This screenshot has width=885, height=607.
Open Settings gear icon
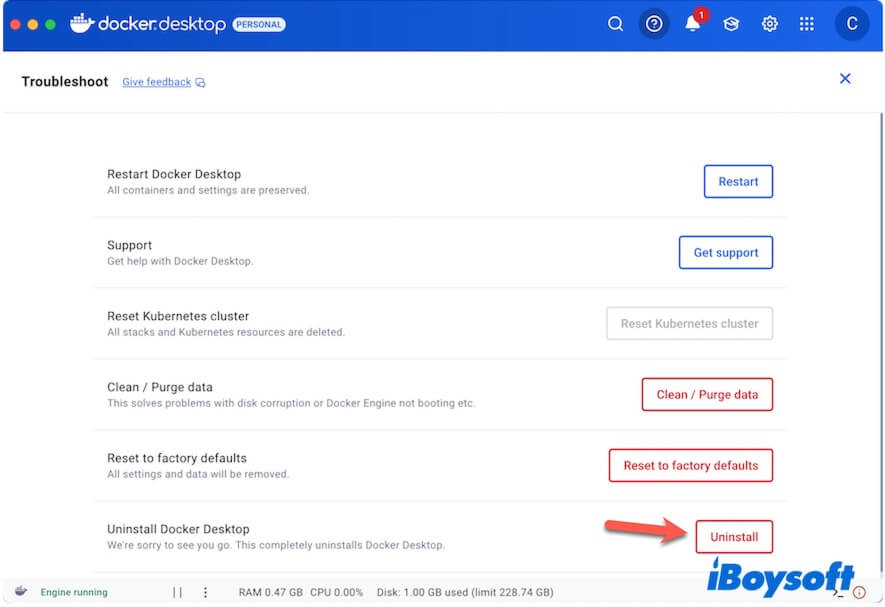tap(769, 24)
